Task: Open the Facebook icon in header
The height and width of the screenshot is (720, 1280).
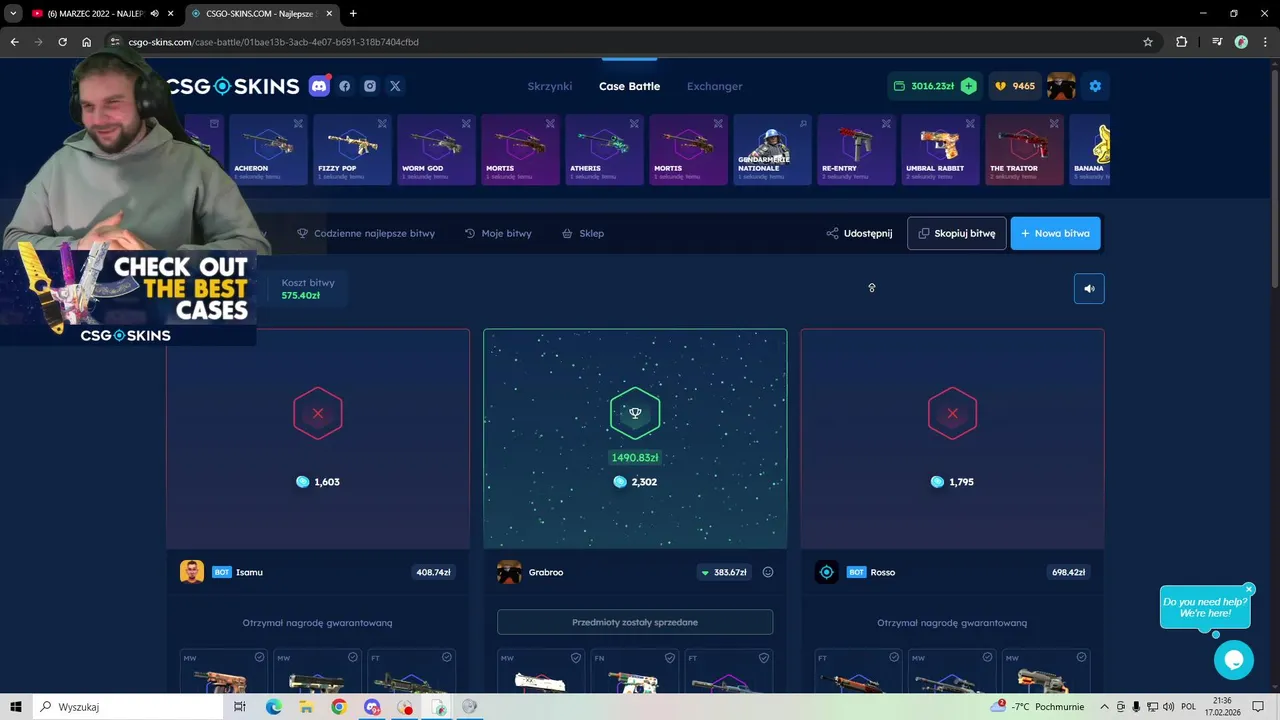Action: pos(345,86)
